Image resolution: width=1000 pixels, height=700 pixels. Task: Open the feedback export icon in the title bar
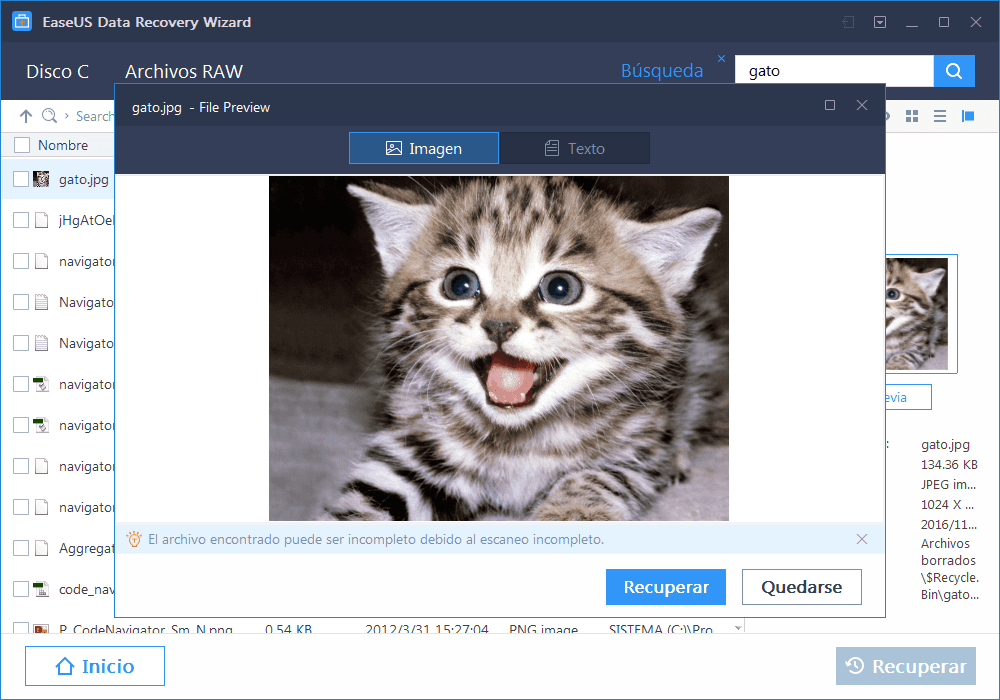click(847, 21)
